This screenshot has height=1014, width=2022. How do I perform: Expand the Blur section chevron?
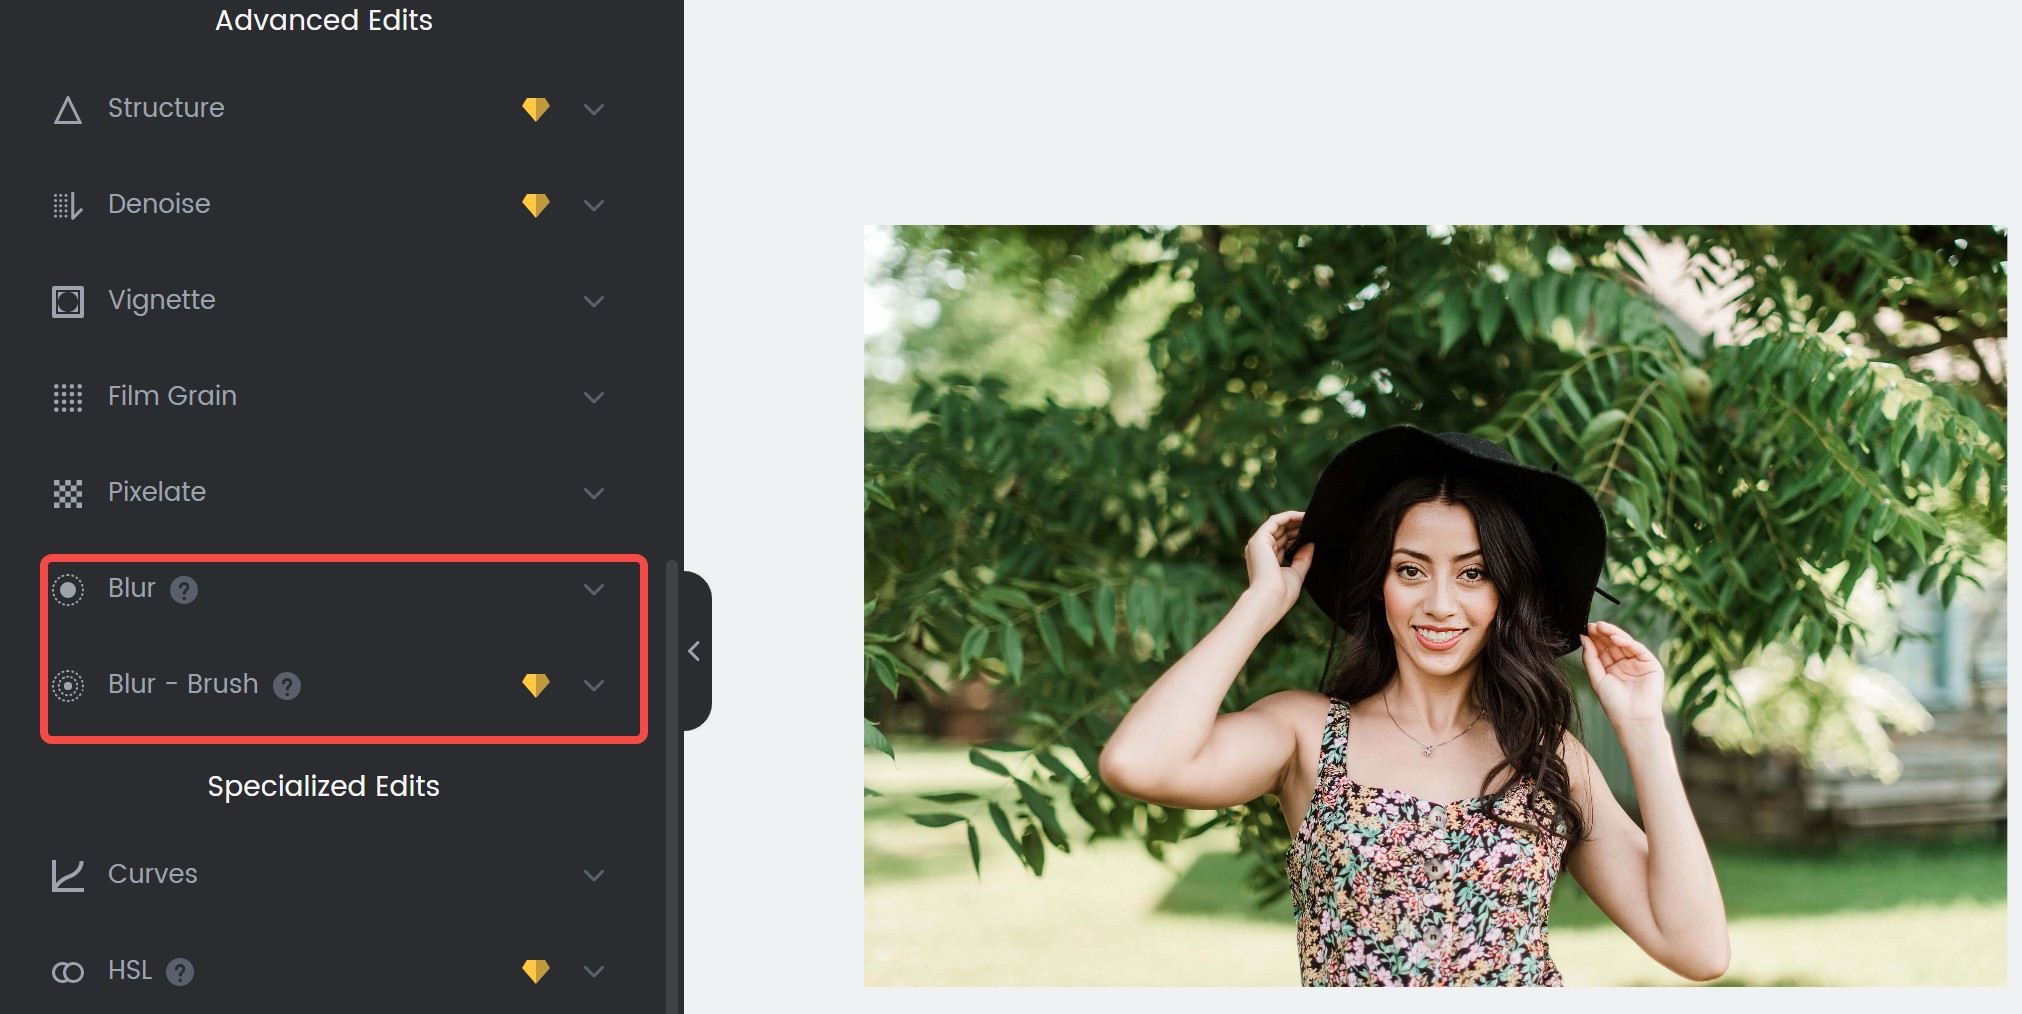(594, 589)
